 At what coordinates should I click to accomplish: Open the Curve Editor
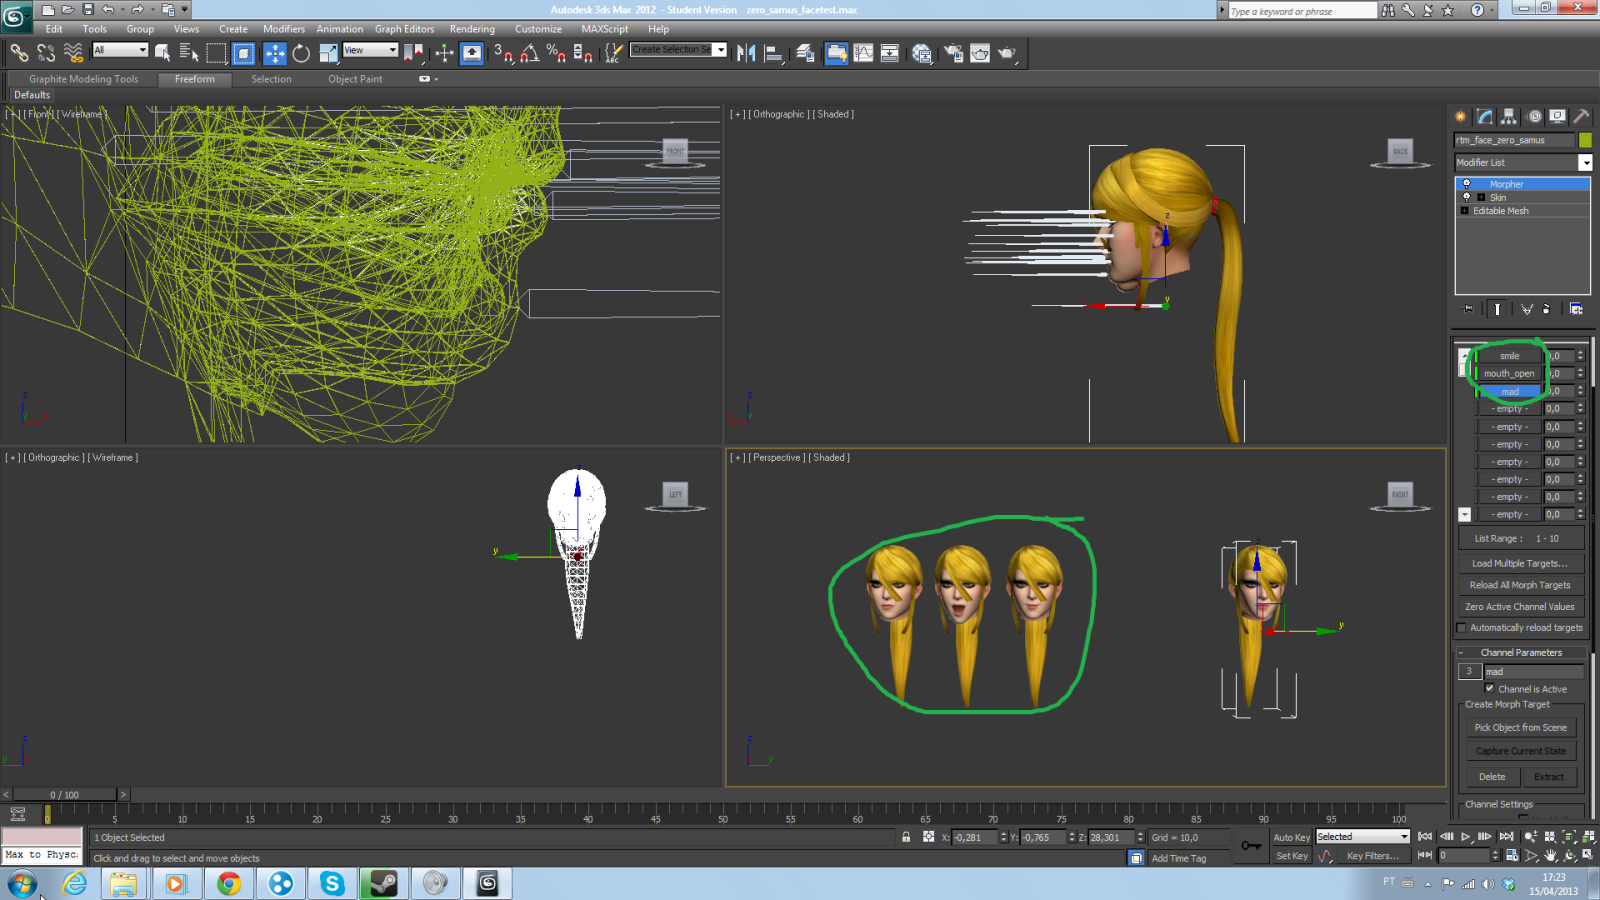tap(863, 53)
